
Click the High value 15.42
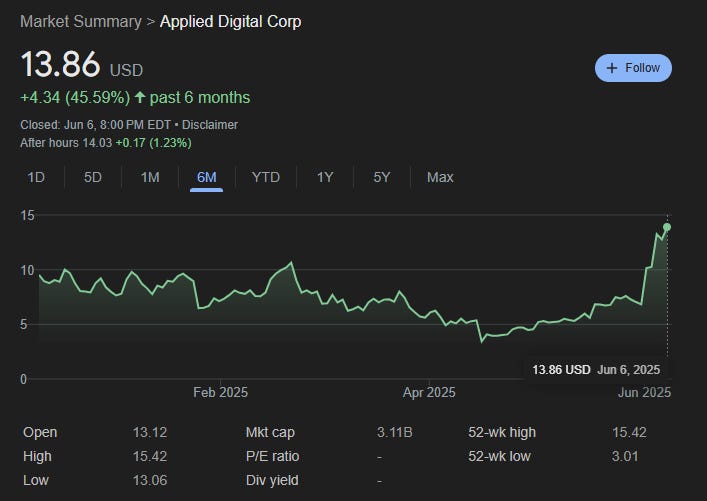(x=150, y=456)
